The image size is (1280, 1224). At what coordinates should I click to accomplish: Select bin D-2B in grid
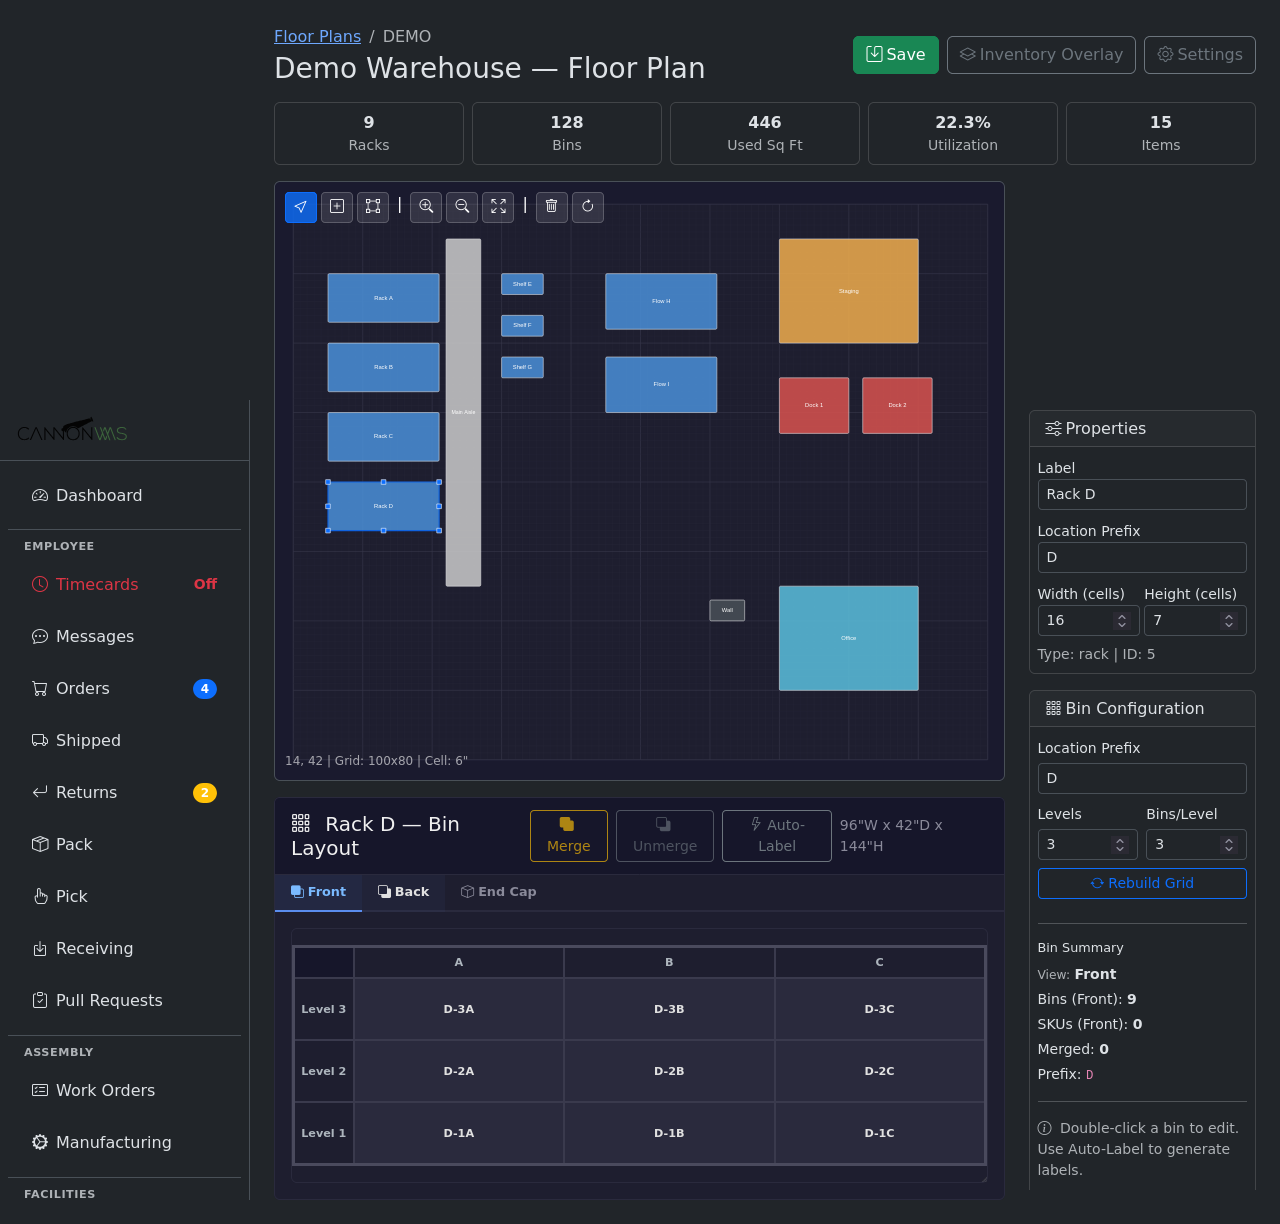tap(669, 1071)
